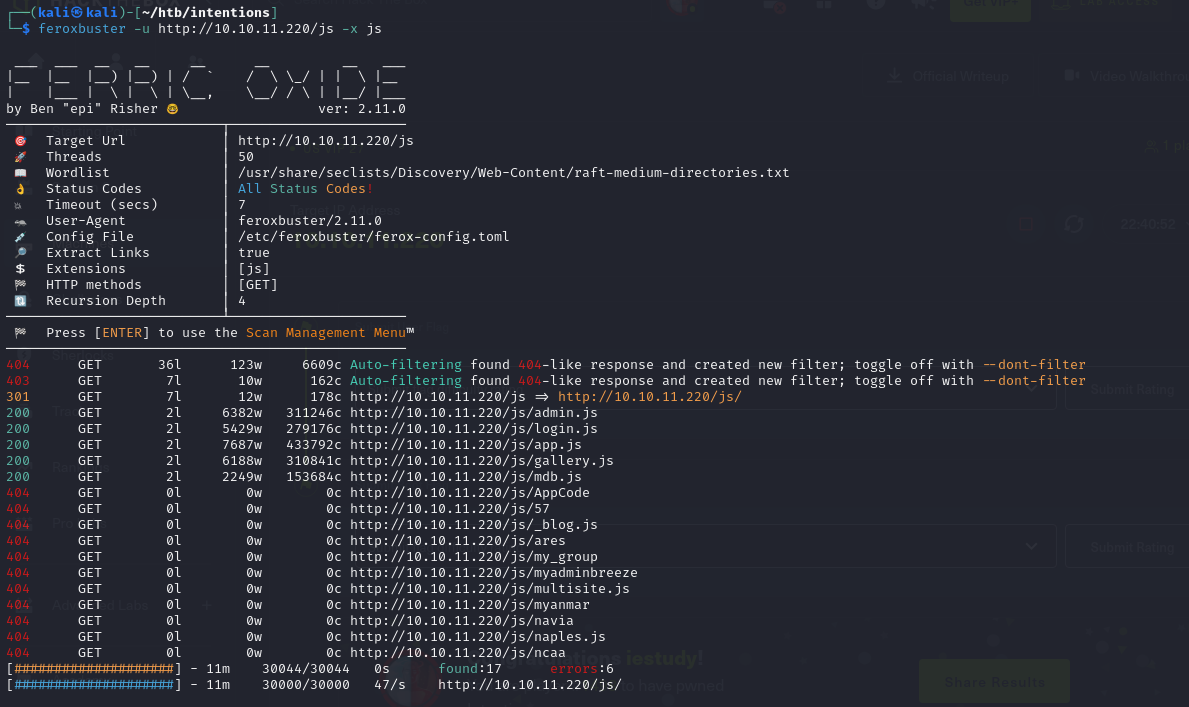This screenshot has width=1189, height=707.
Task: Click the /js/57 URL result
Action: (450, 509)
